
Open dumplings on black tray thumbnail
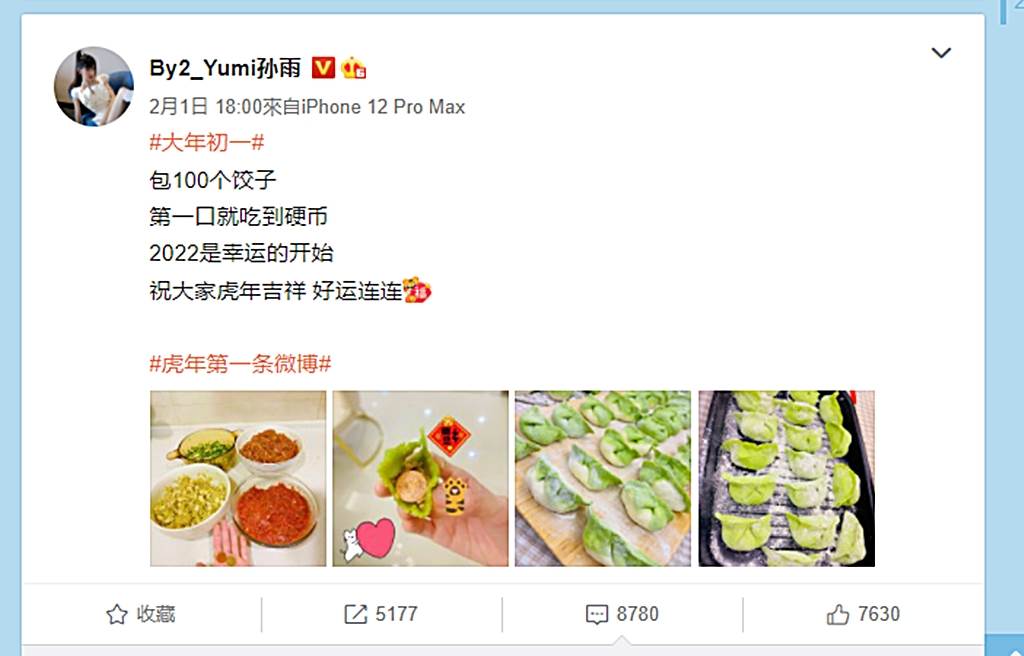coord(786,478)
